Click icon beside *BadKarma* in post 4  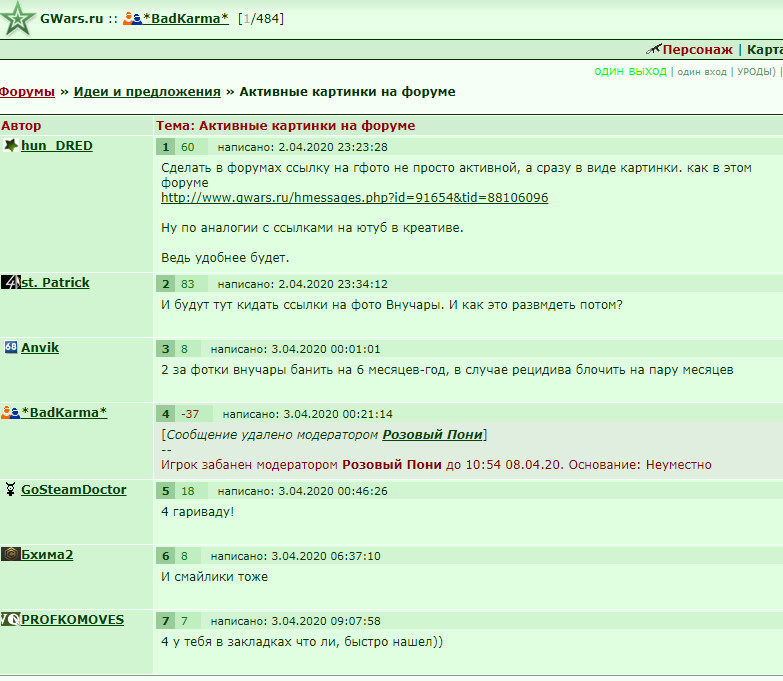click(x=10, y=412)
